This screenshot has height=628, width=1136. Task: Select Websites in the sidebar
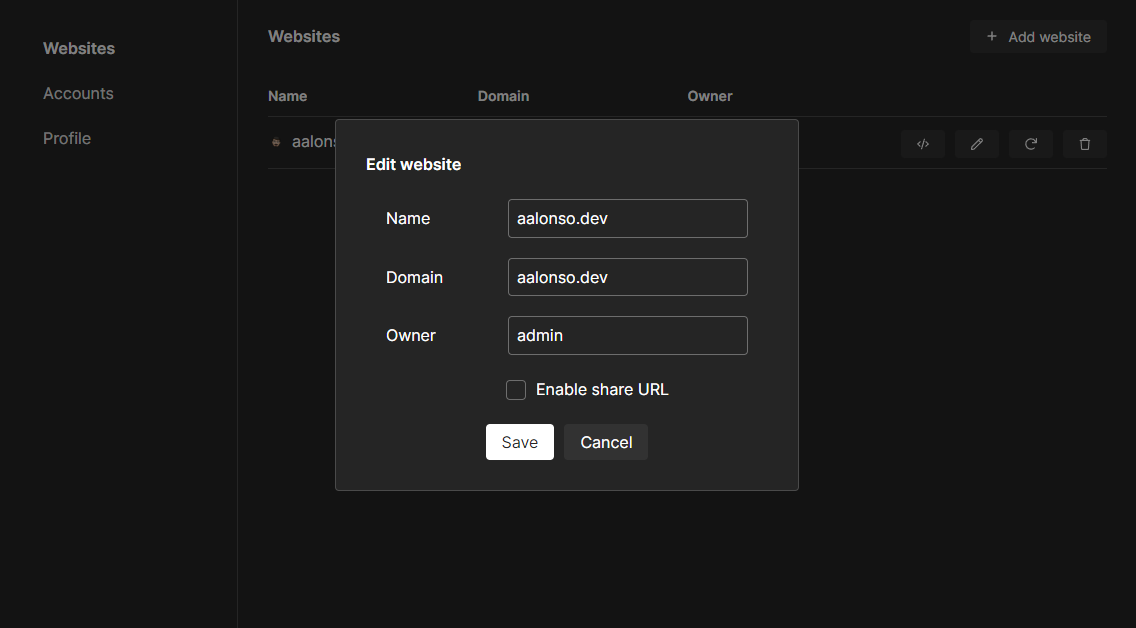coord(78,48)
